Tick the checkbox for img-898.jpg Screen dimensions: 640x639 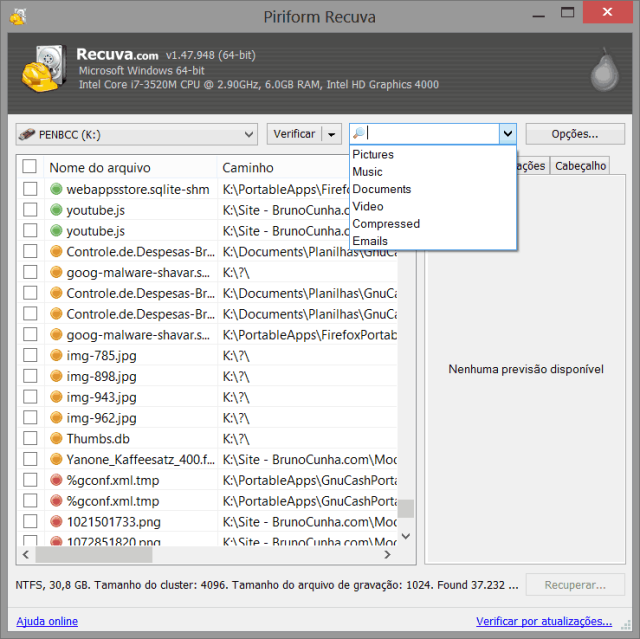(x=30, y=376)
